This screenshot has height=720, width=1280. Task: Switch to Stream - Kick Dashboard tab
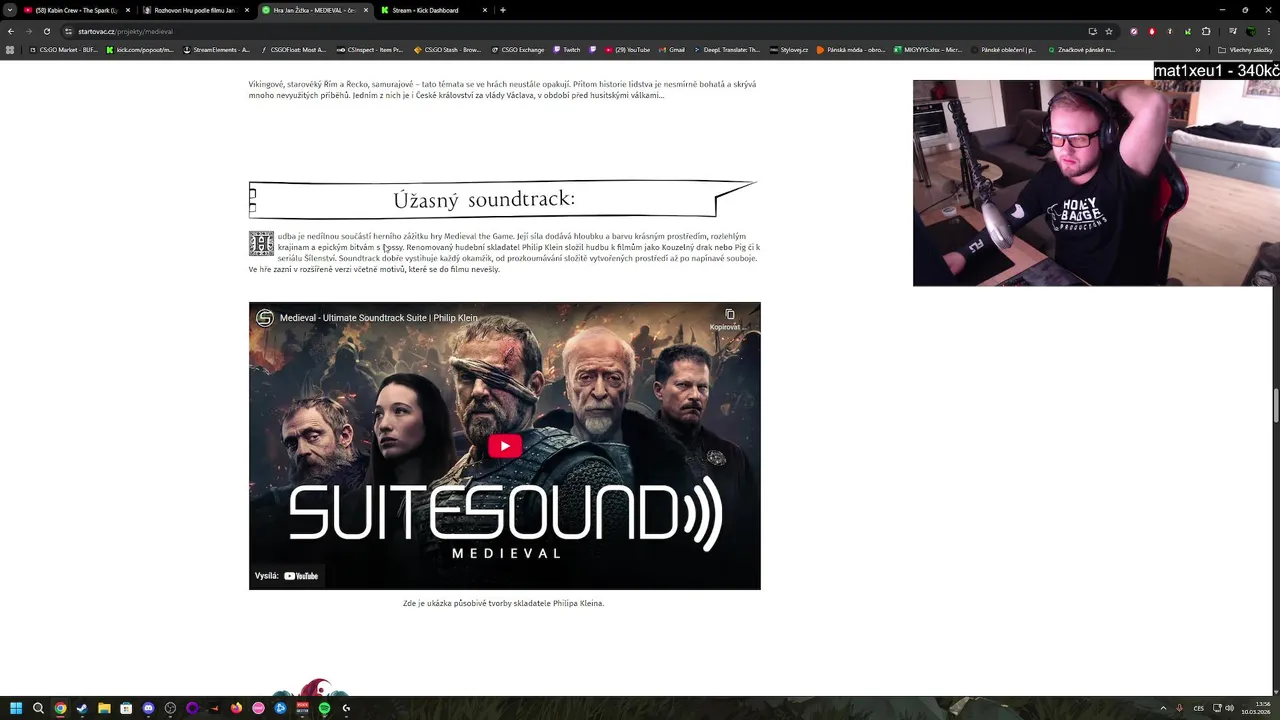tap(433, 10)
